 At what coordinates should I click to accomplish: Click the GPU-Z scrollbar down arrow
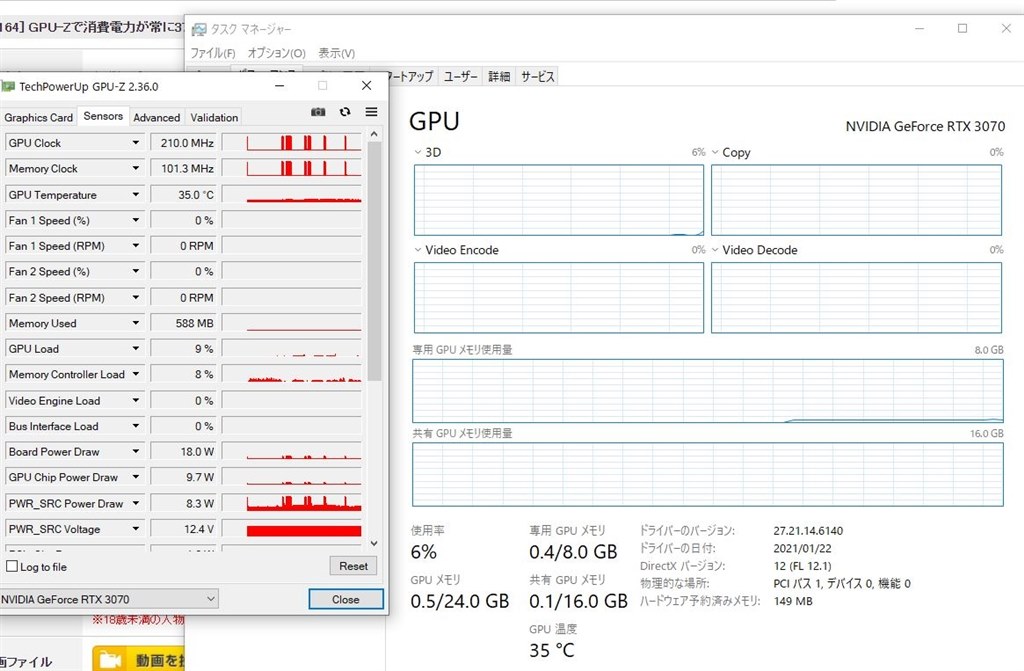[x=374, y=543]
